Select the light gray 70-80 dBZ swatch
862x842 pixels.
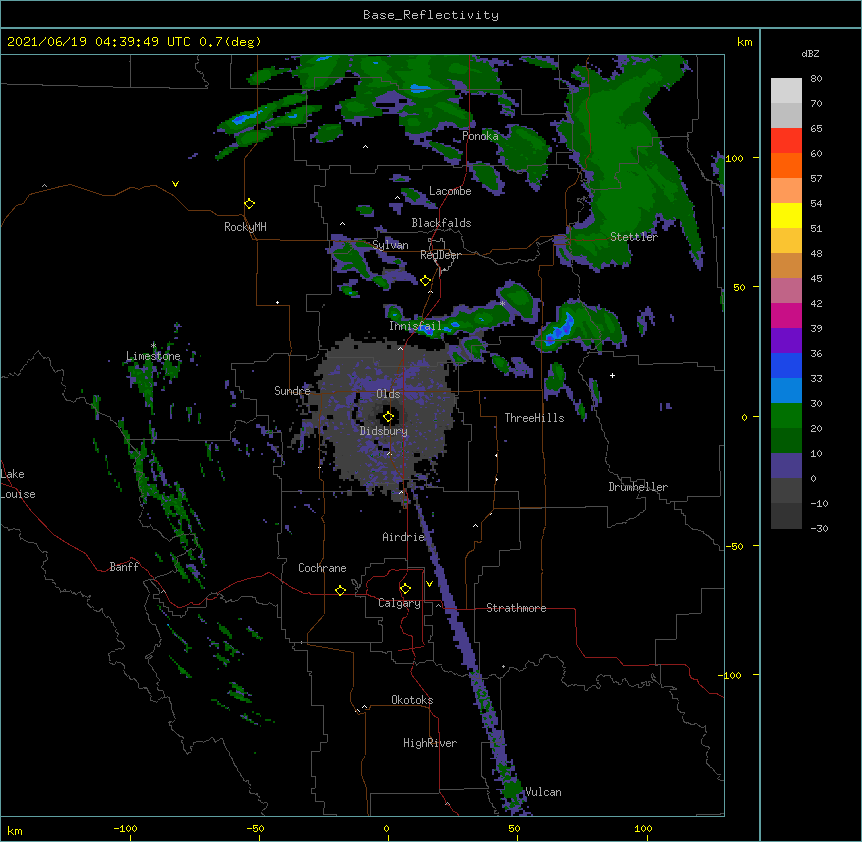(786, 91)
